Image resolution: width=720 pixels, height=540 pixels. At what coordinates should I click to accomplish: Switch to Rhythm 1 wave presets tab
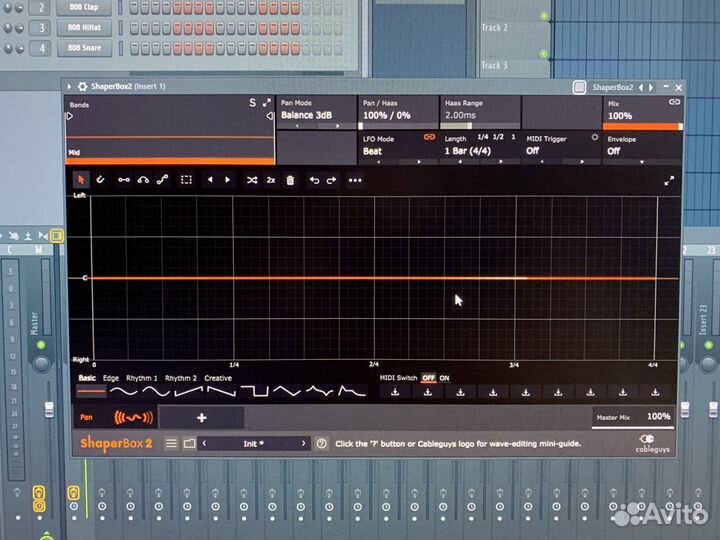tap(141, 378)
